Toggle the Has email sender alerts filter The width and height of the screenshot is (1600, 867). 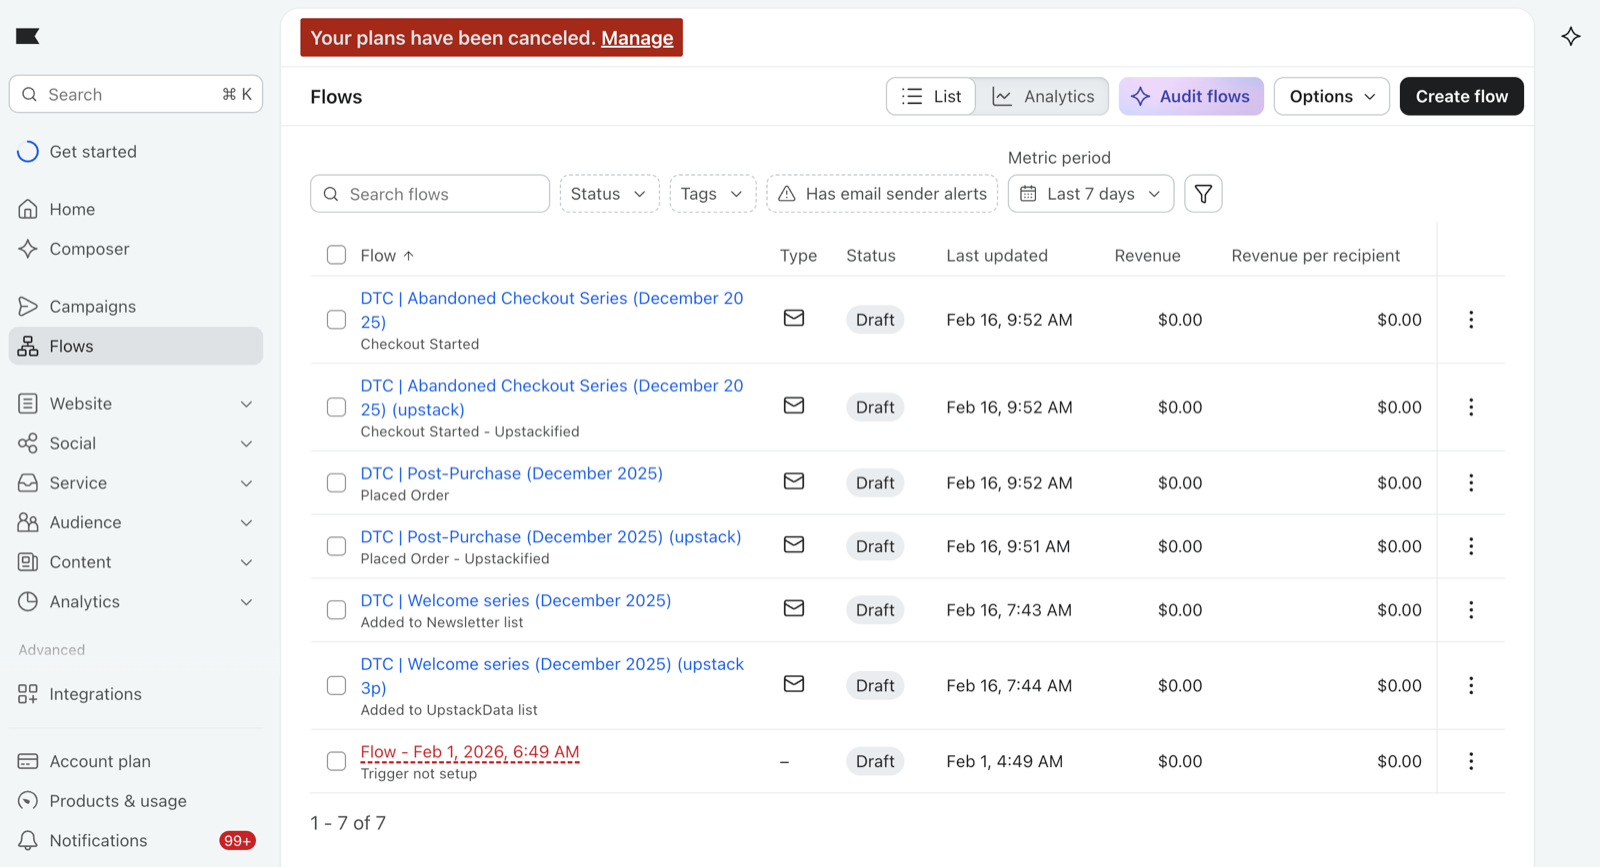(882, 194)
